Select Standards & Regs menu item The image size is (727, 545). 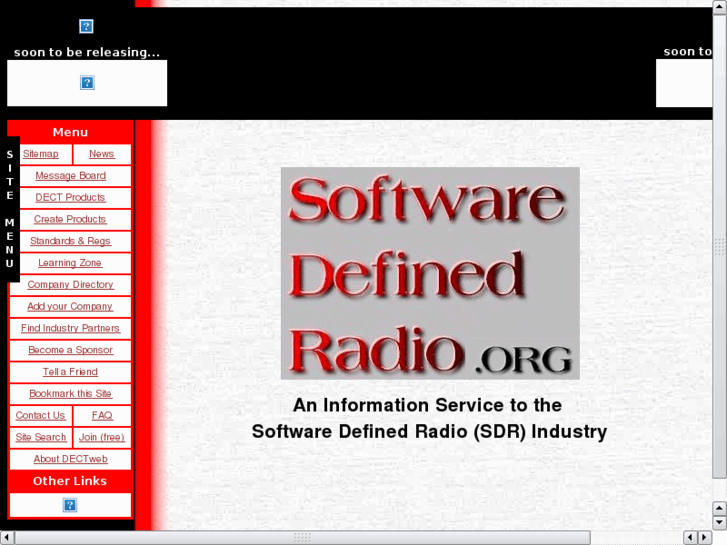70,241
